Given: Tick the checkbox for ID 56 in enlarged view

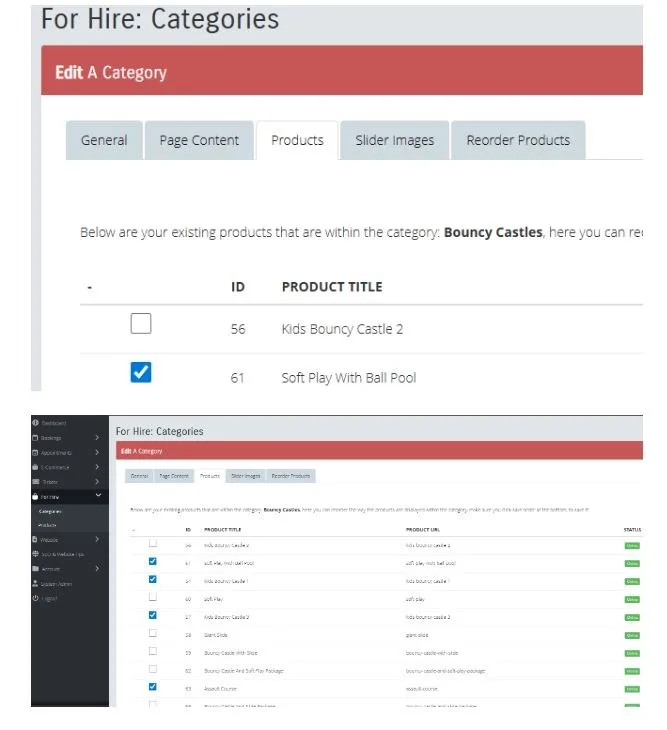Looking at the screenshot, I should [141, 323].
